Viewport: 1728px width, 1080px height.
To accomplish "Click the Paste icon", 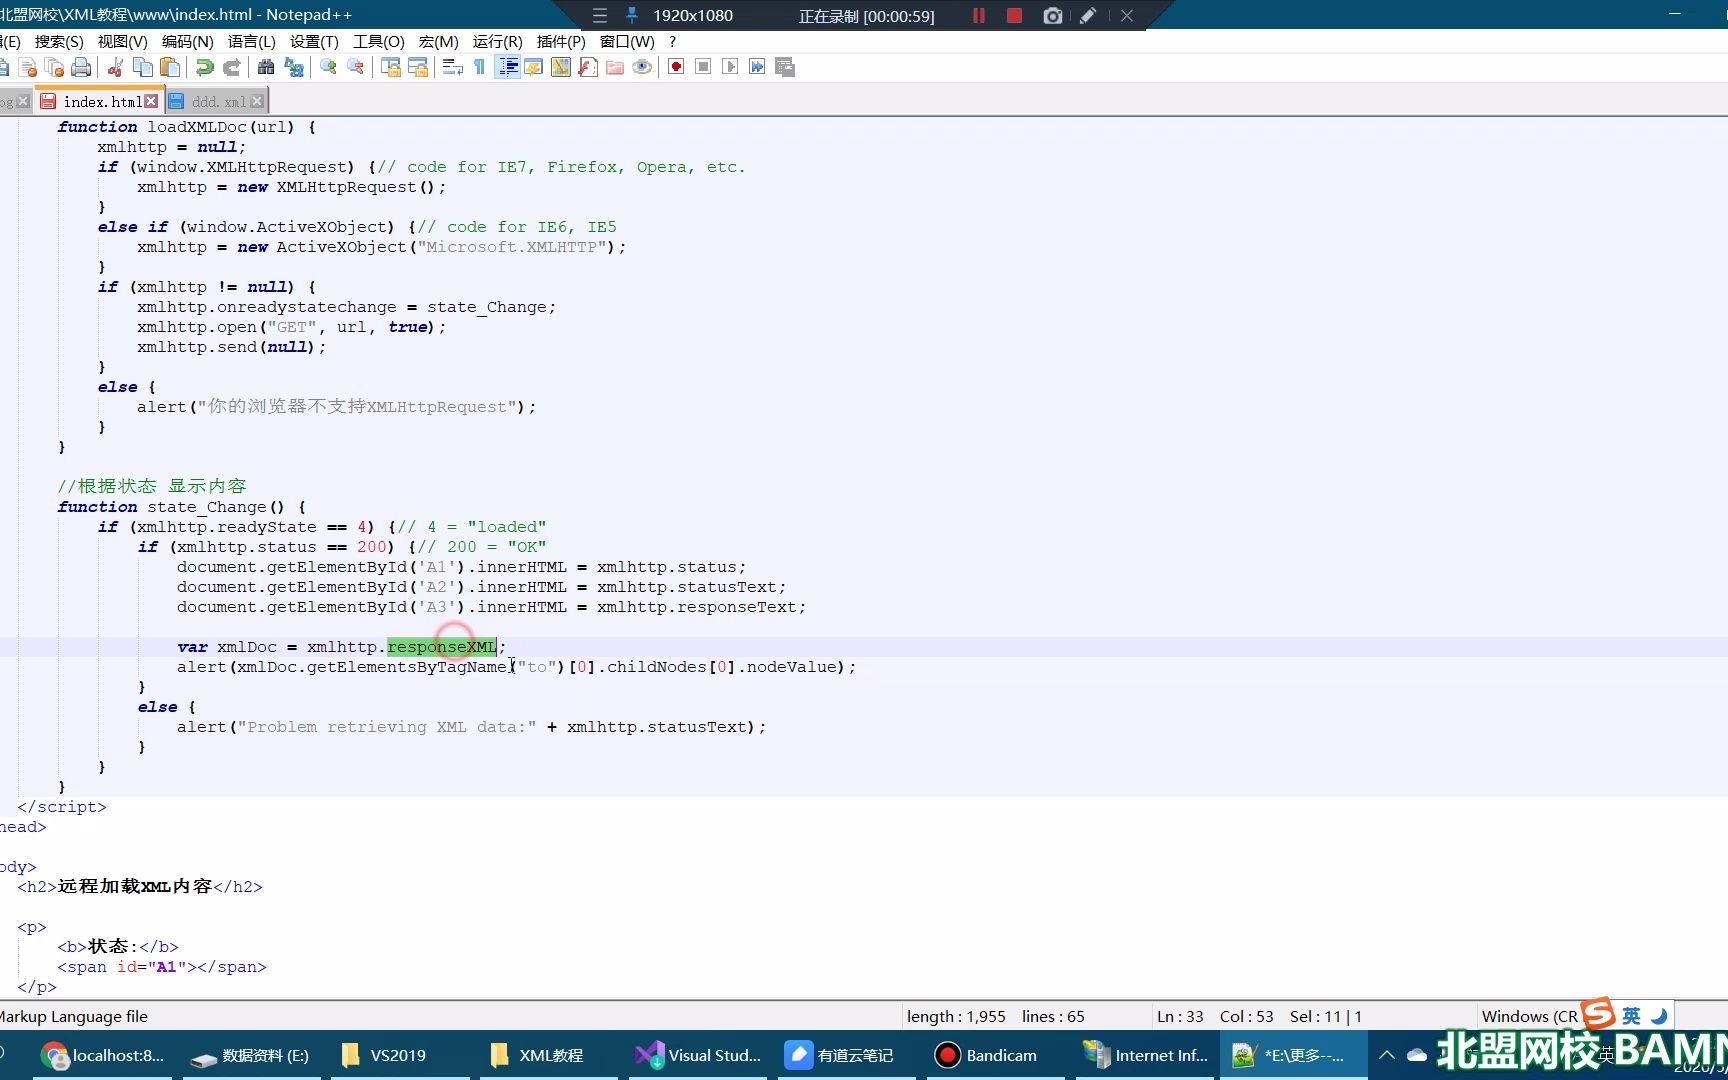I will tap(169, 67).
